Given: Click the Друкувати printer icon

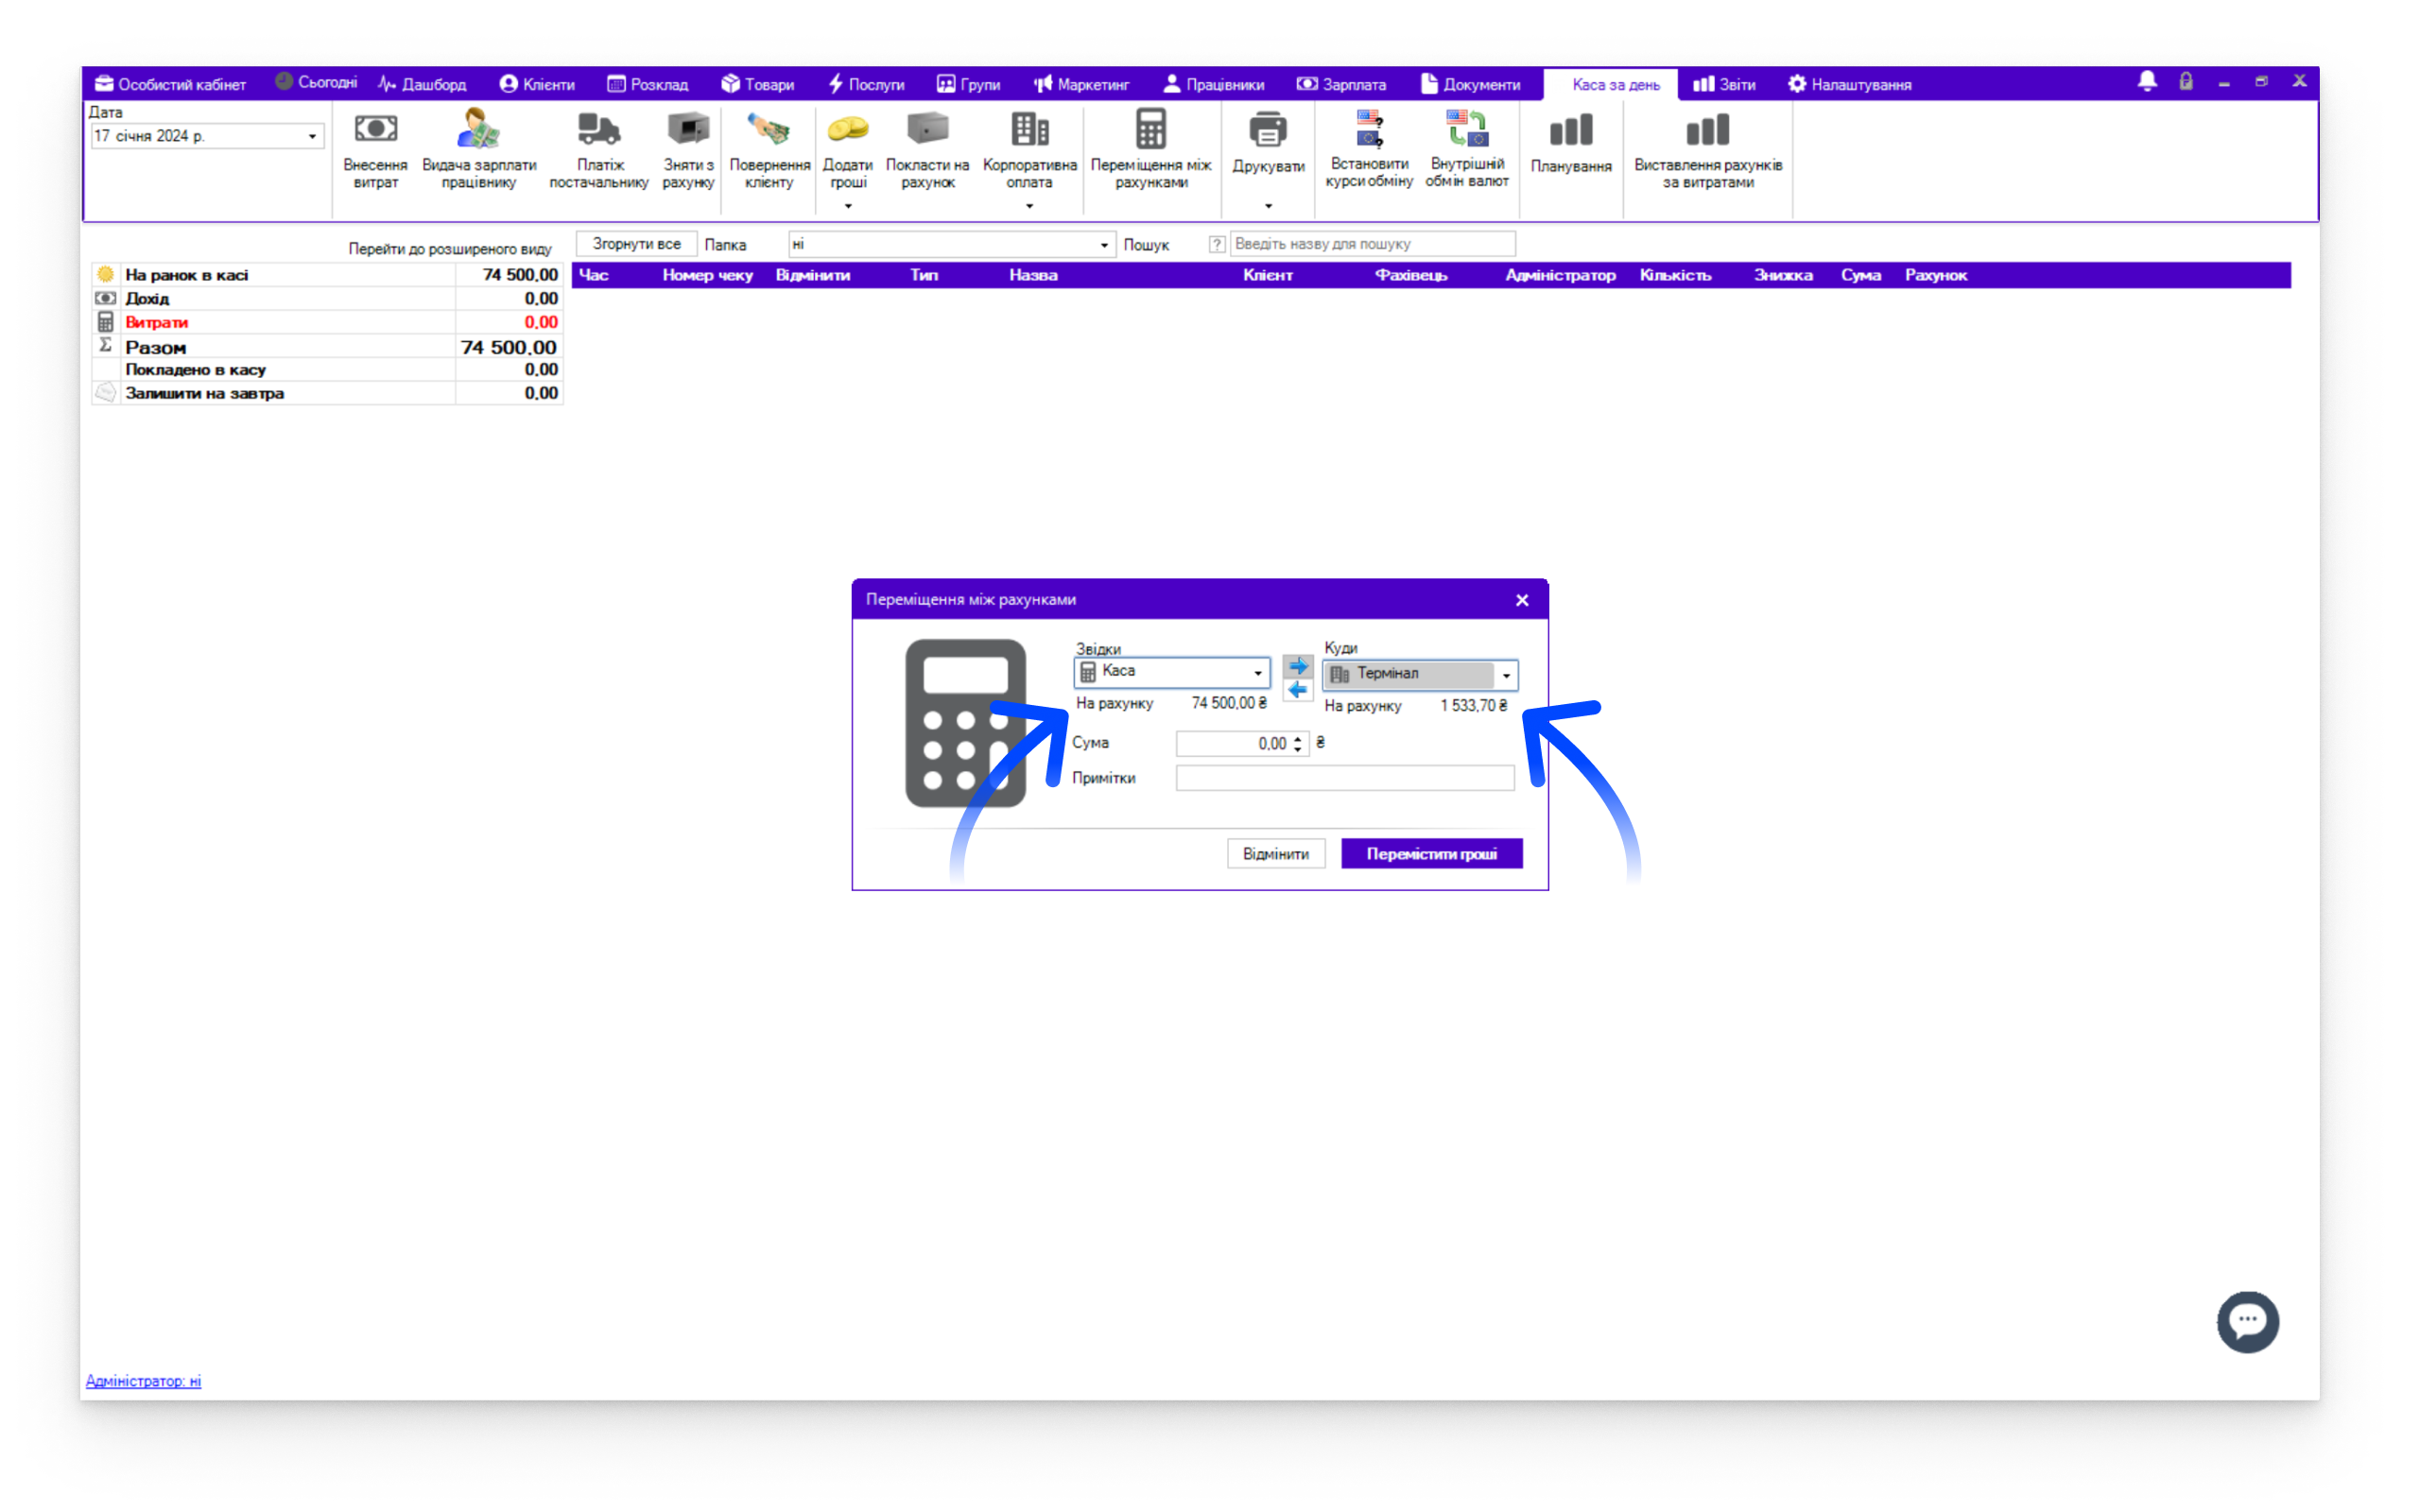Looking at the screenshot, I should coord(1268,130).
